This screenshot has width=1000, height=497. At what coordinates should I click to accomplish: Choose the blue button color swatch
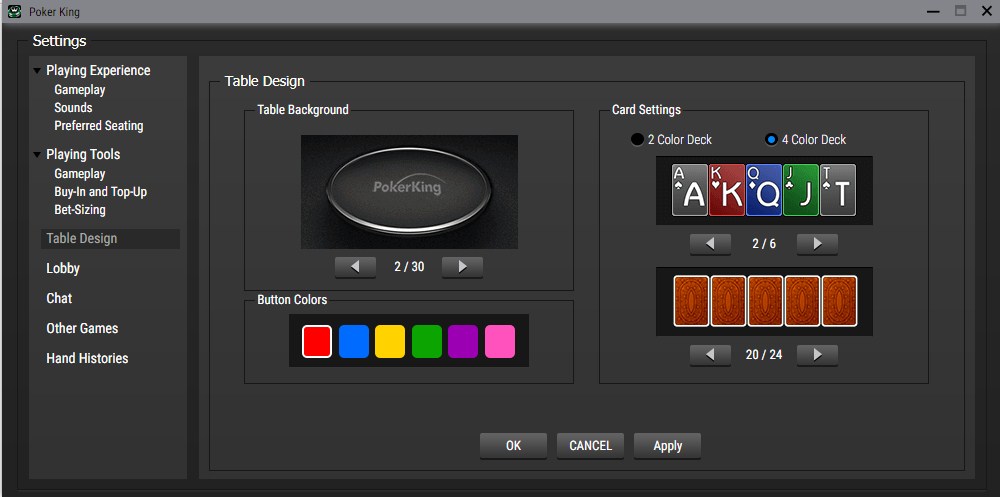pyautogui.click(x=353, y=341)
